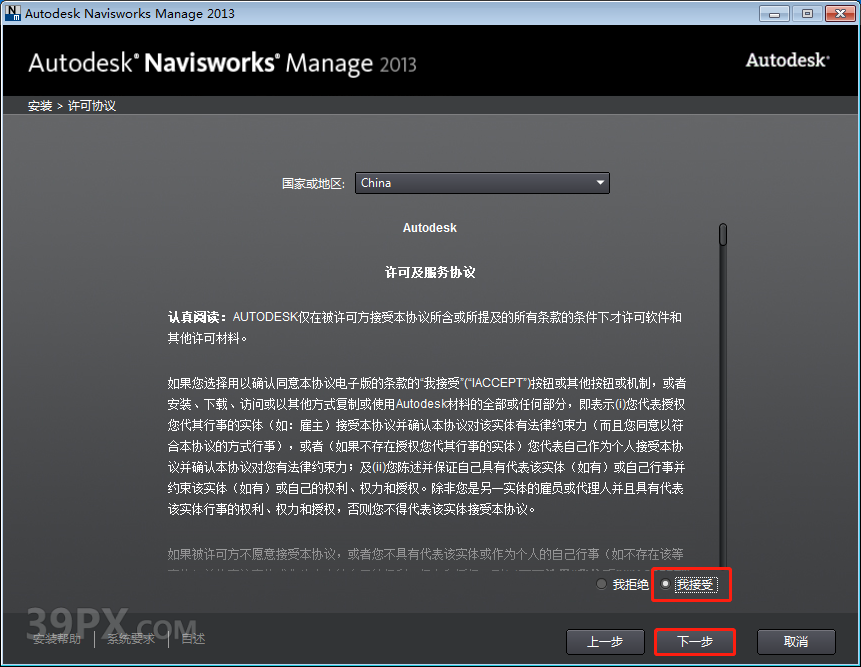Select the 我拒绝 (I Decline) radio button
This screenshot has width=861, height=667.
[x=601, y=584]
